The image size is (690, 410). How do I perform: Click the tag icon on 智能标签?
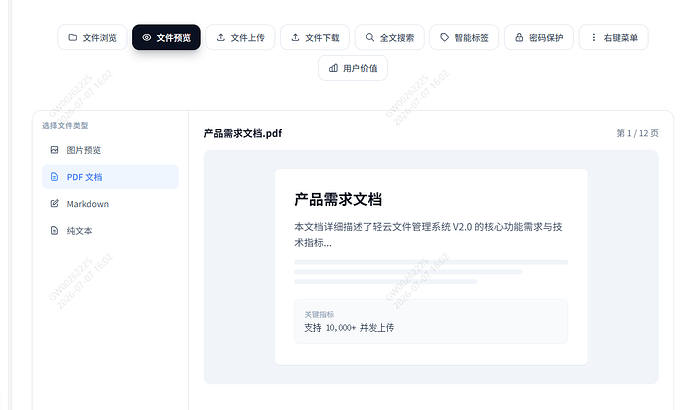tap(444, 37)
